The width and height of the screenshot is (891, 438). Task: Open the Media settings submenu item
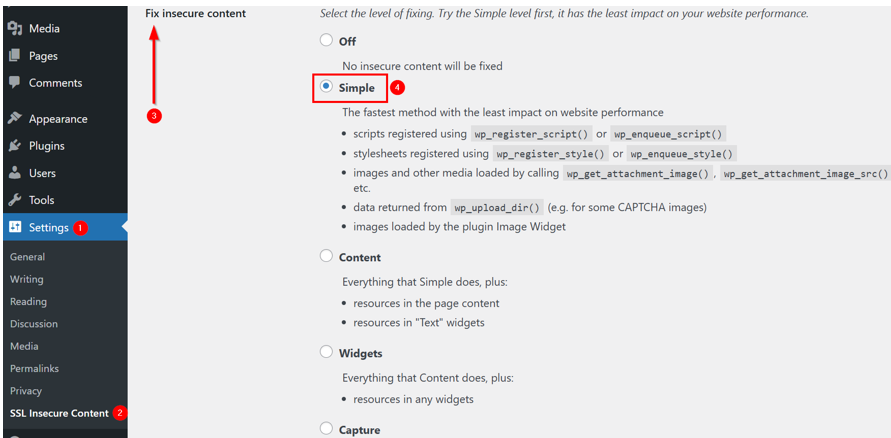click(24, 346)
